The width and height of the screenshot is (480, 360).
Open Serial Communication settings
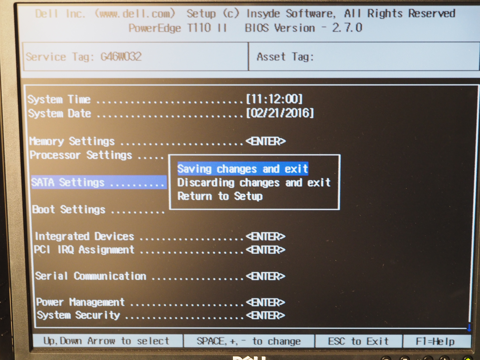coord(160,276)
